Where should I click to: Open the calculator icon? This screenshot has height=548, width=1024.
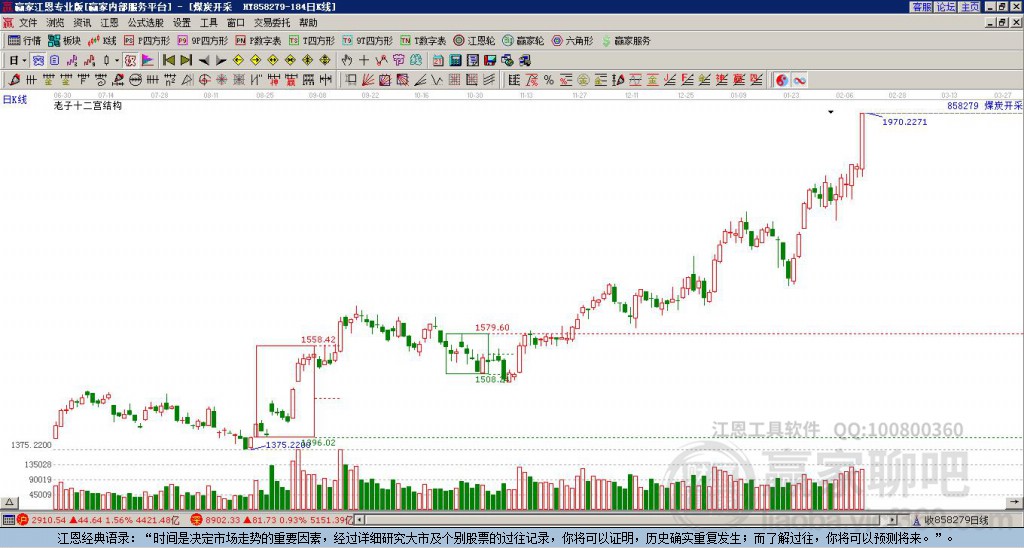click(x=455, y=60)
